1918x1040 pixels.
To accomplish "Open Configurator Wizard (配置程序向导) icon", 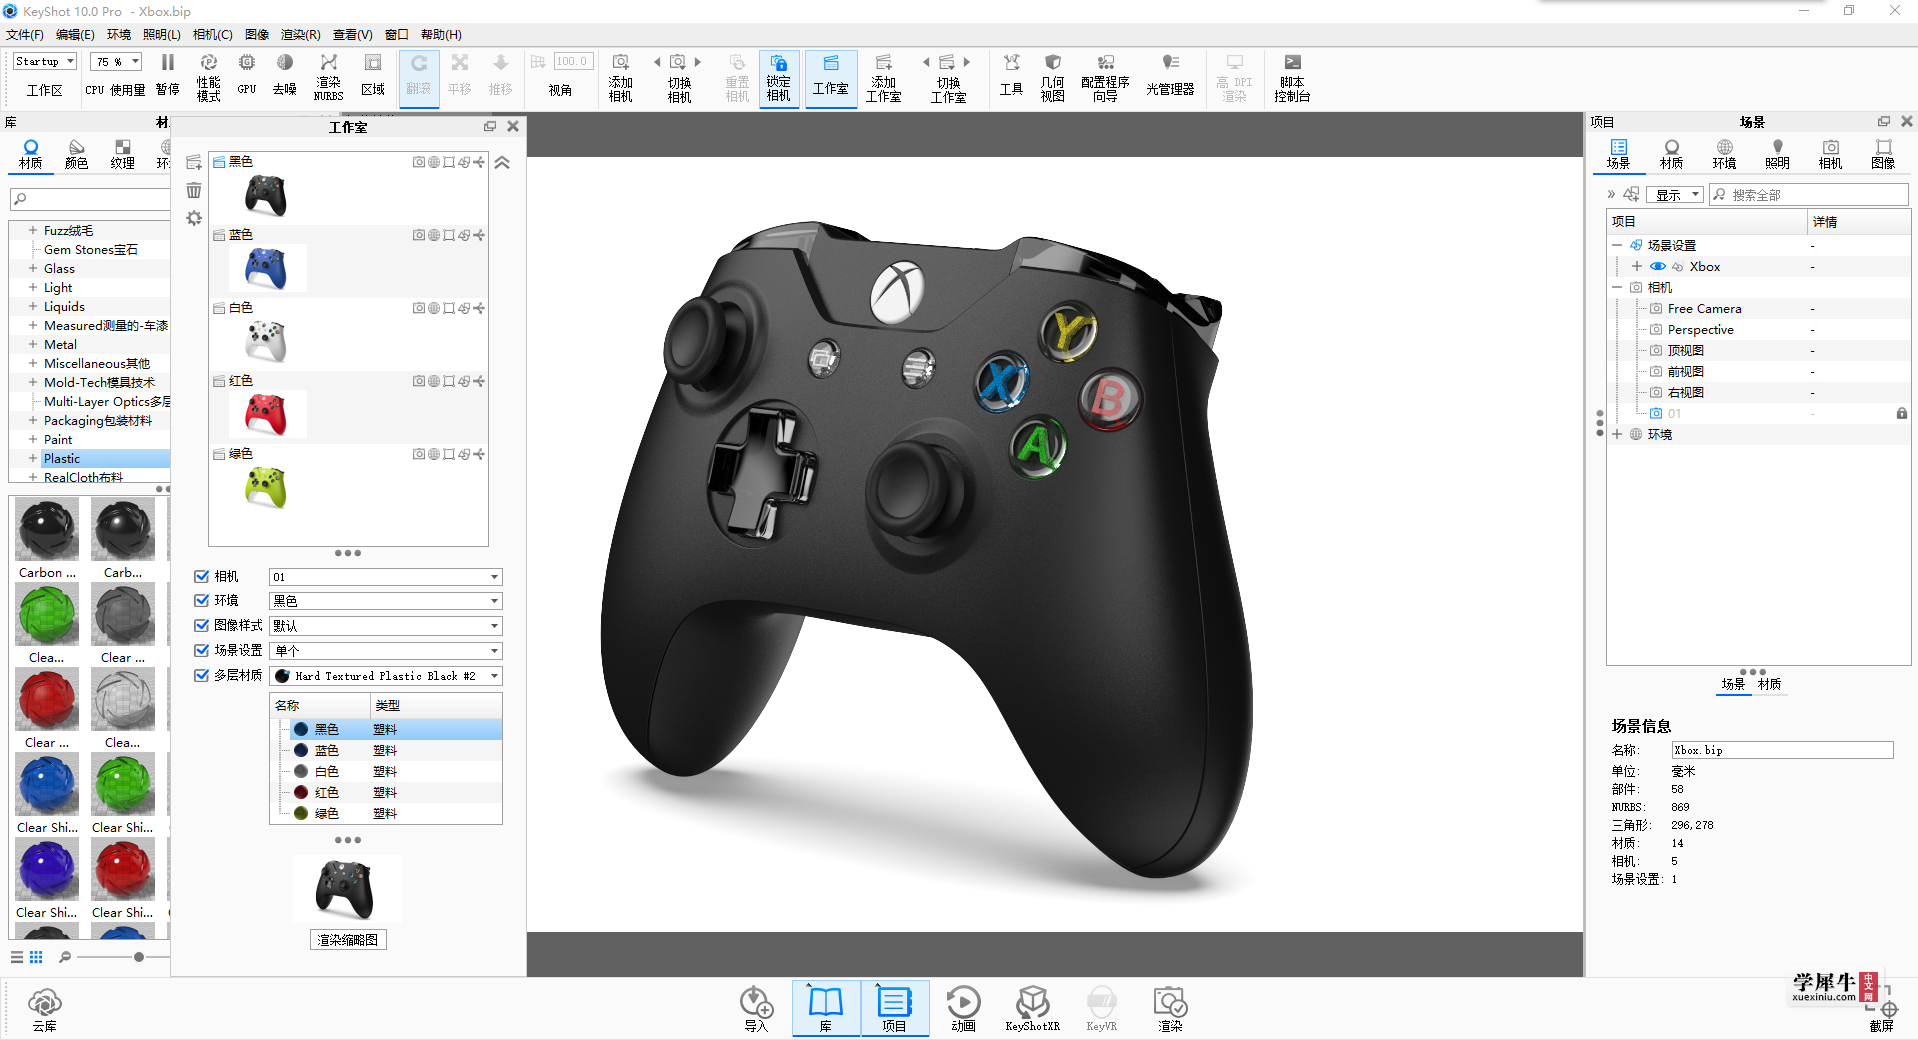I will 1105,76.
